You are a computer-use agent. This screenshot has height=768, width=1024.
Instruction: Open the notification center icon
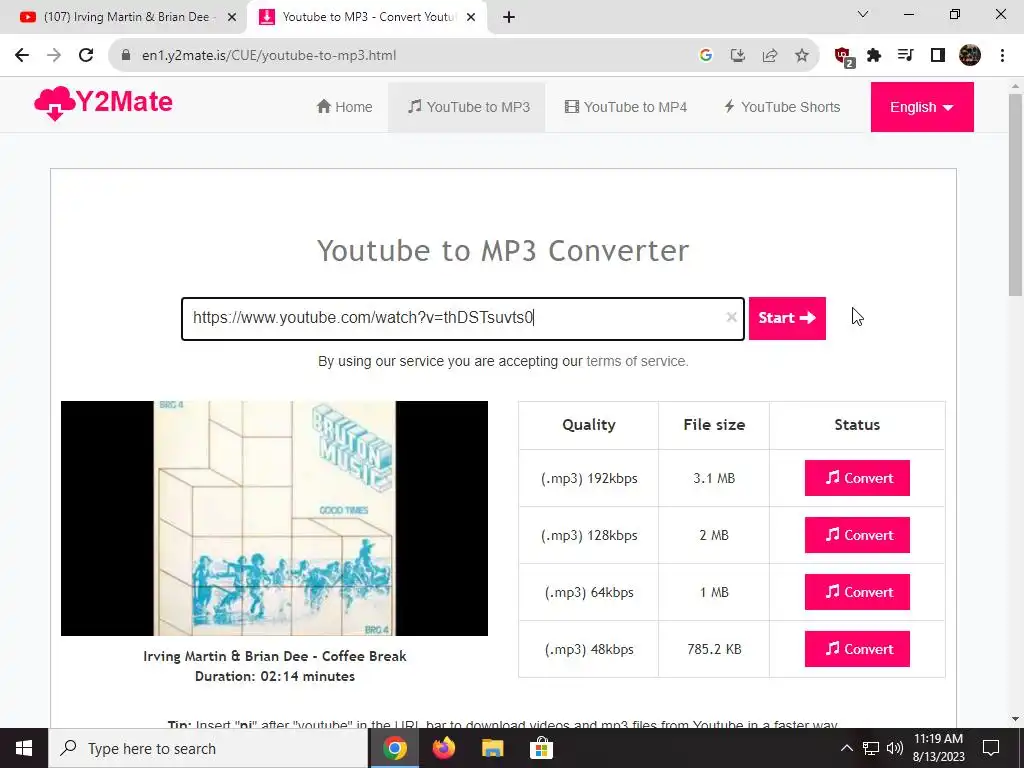991,748
